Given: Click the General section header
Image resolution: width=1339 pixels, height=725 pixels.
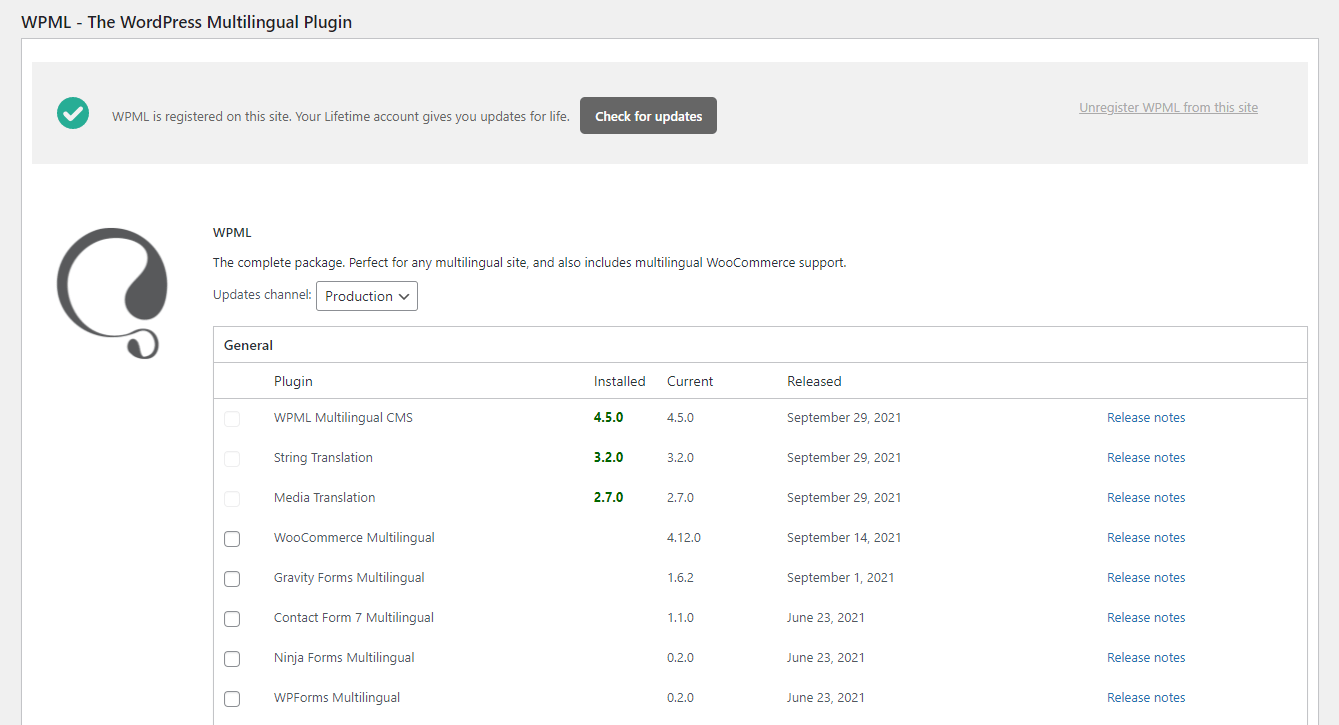Looking at the screenshot, I should (x=249, y=345).
